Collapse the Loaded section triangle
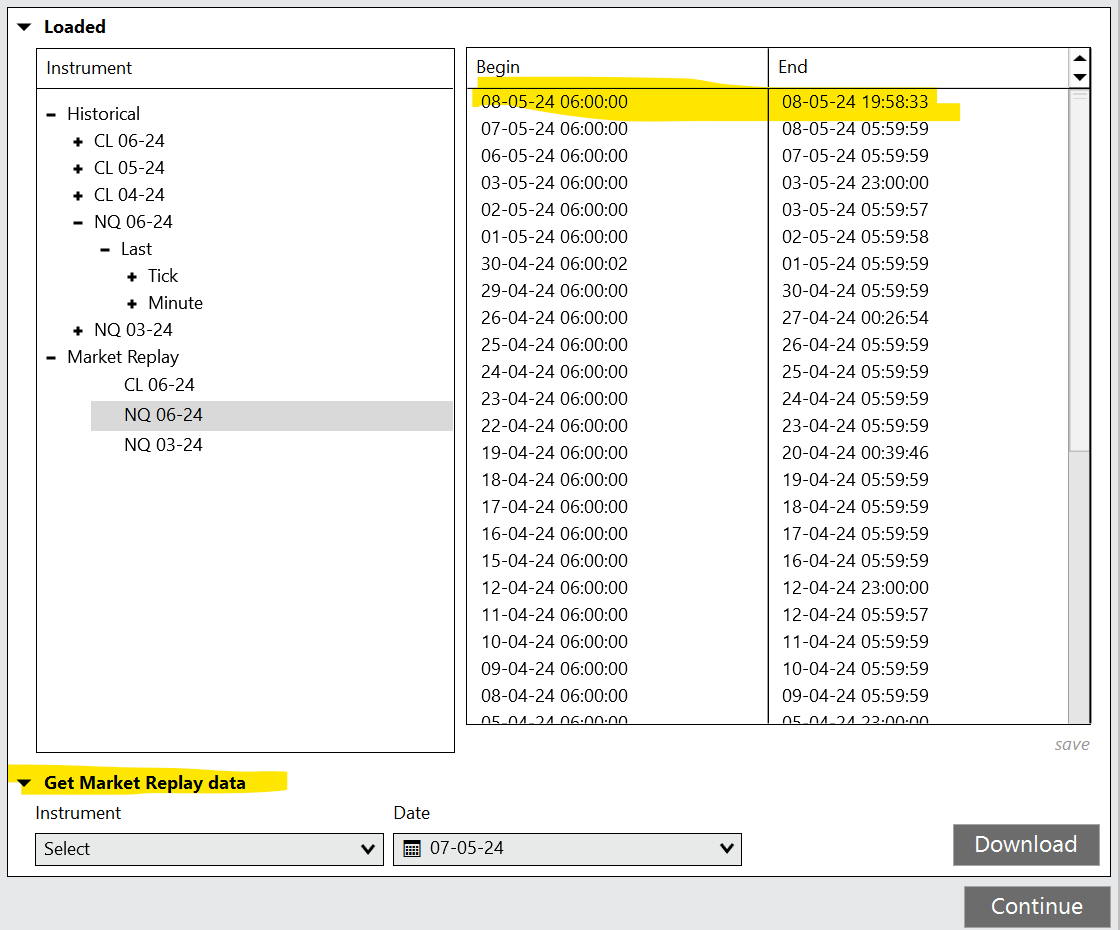 [x=24, y=27]
